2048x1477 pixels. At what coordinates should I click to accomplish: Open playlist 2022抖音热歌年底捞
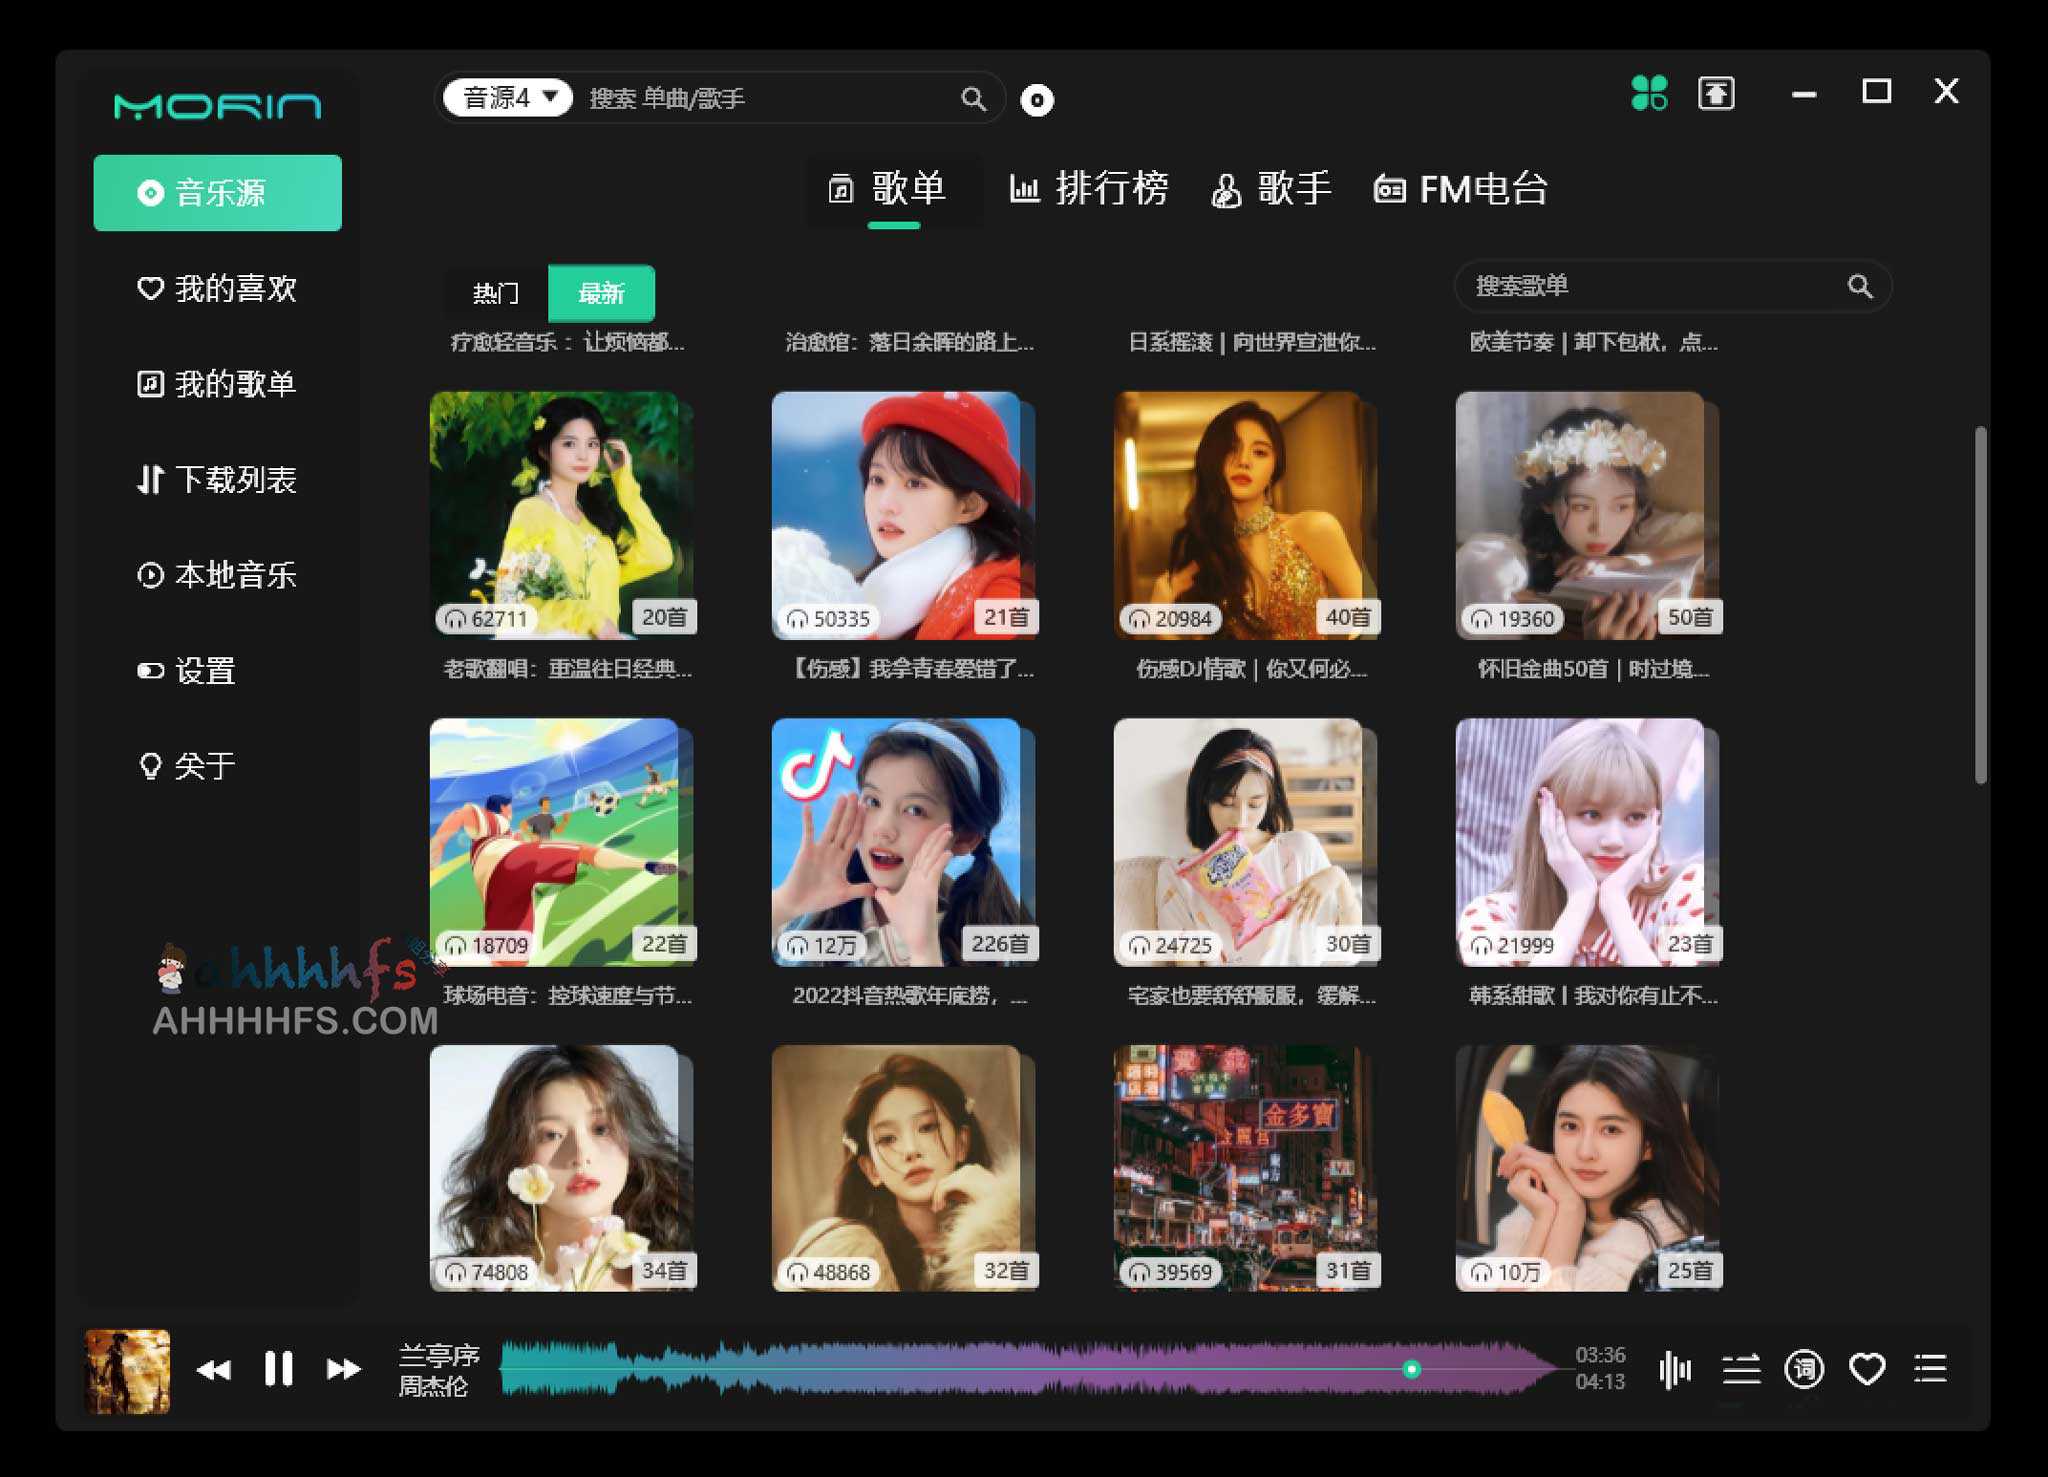[x=904, y=842]
